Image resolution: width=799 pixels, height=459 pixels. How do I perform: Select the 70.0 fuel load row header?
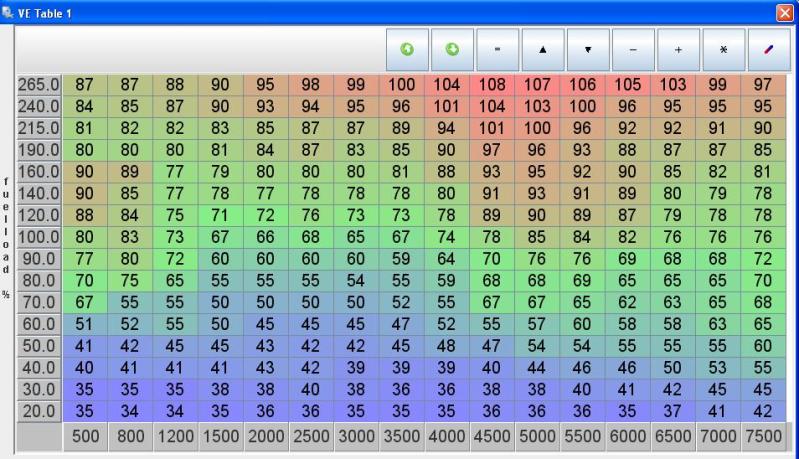39,303
